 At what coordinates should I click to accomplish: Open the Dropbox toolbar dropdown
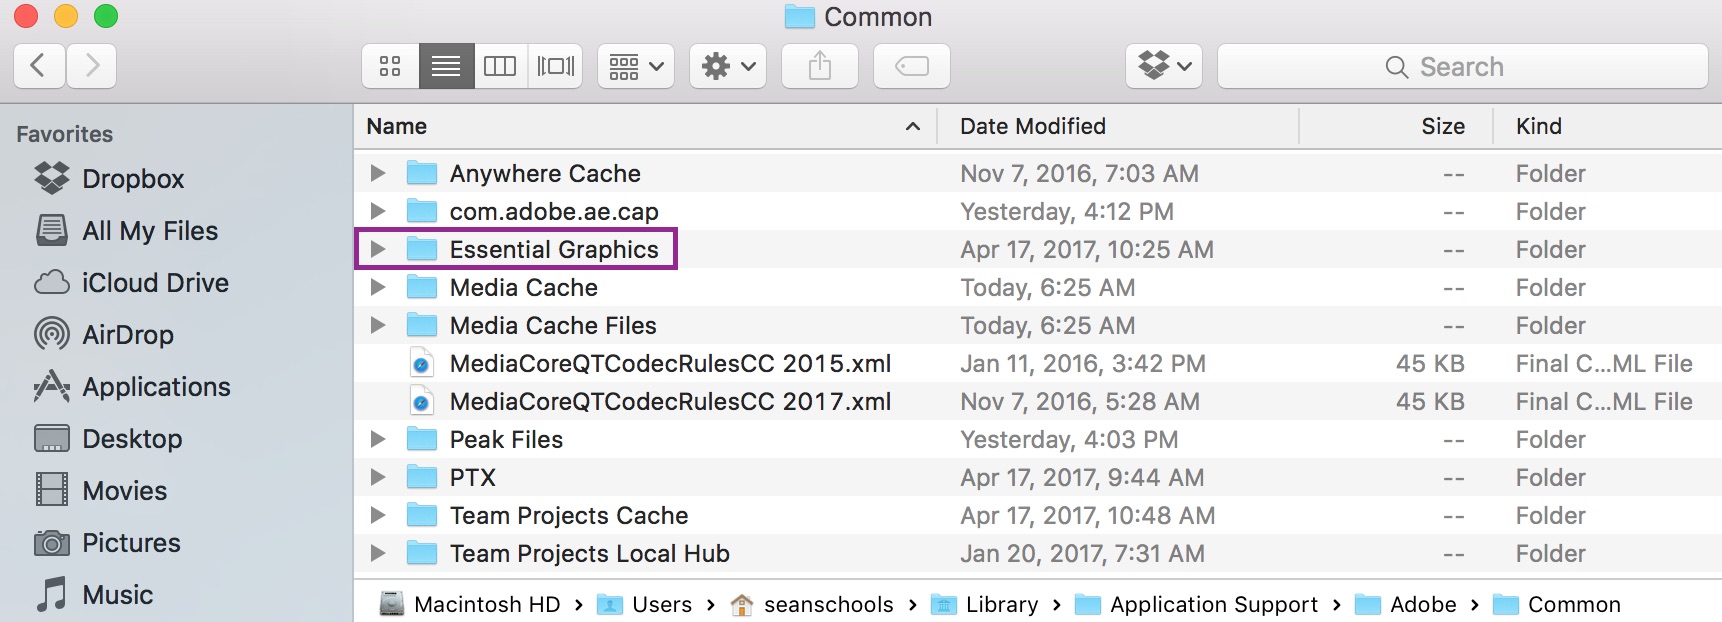(1164, 66)
